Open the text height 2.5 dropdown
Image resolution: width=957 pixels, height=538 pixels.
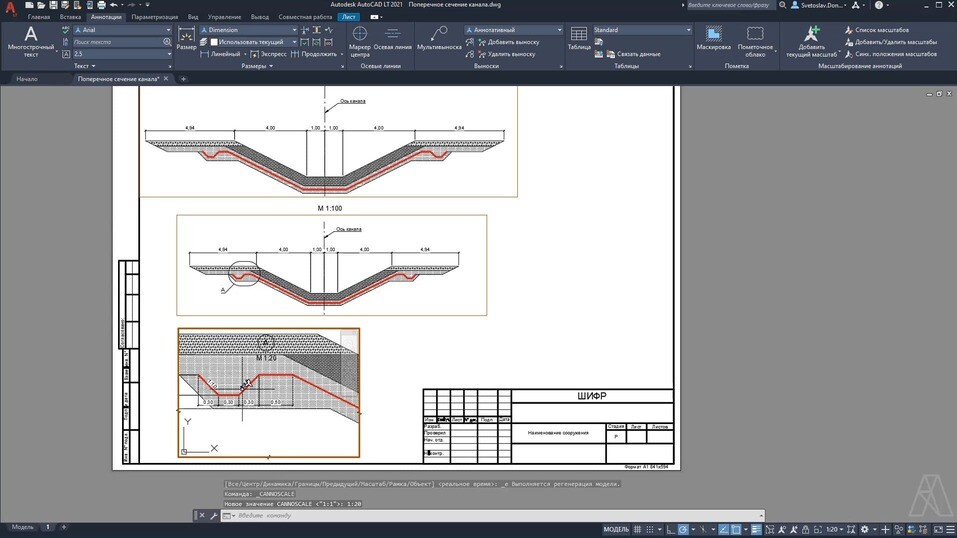click(x=122, y=54)
